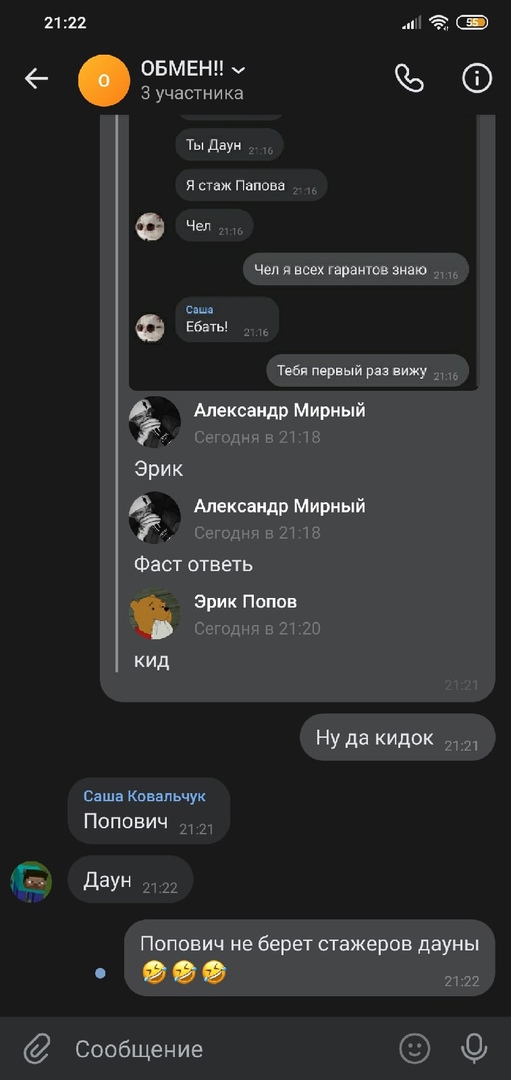Expand the ОБМЕН!! chat title dropdown chevron
Image resolution: width=511 pixels, height=1080 pixels.
pos(239,70)
